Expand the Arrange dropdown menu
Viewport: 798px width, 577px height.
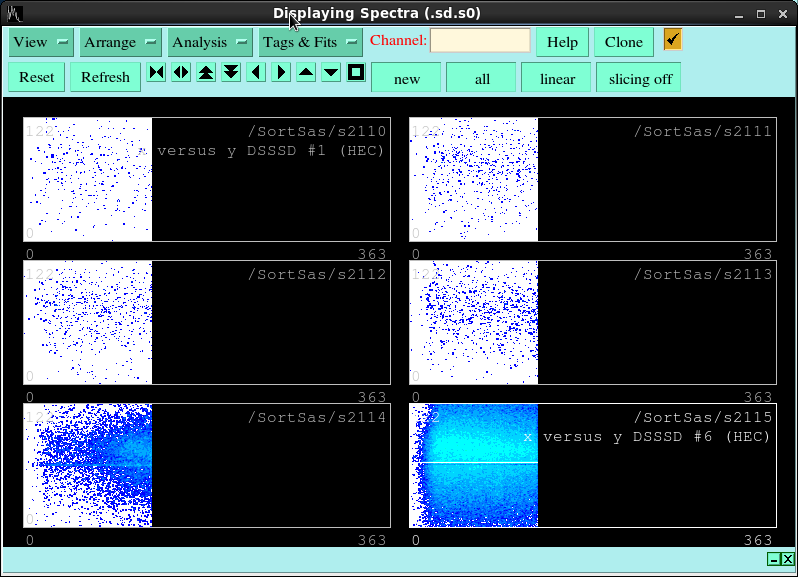coord(121,42)
